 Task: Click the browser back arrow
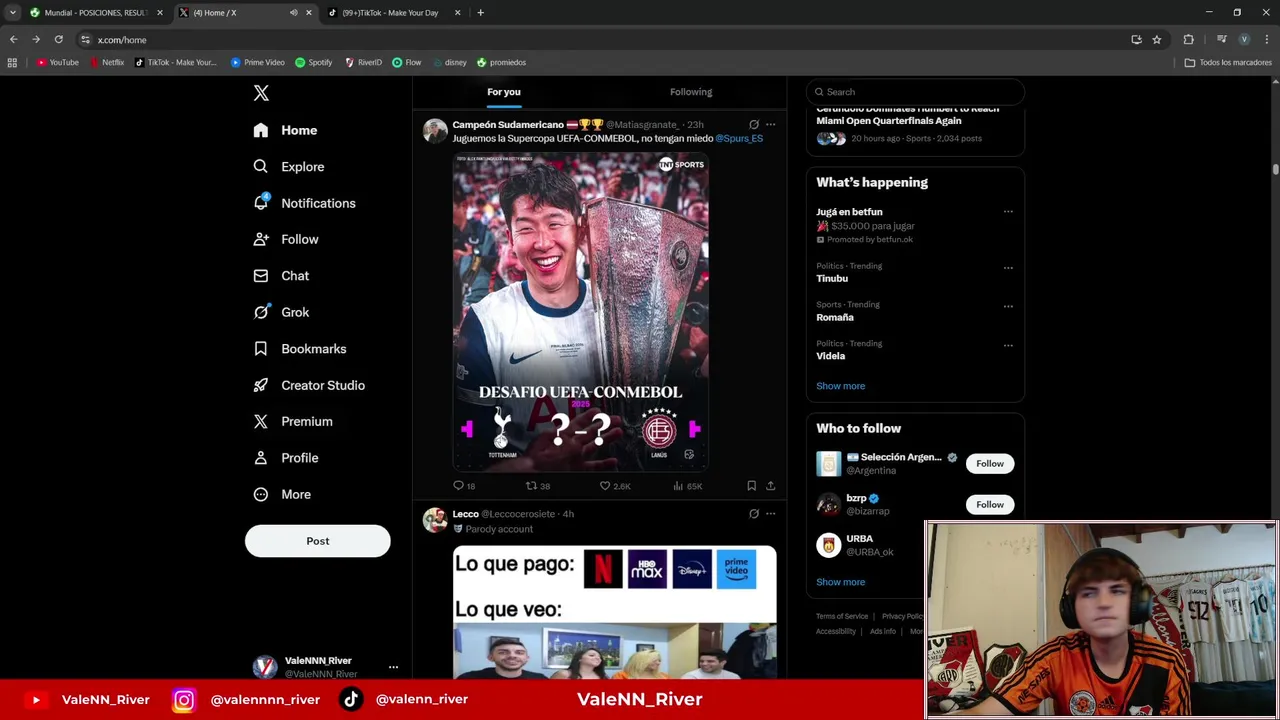tap(13, 40)
